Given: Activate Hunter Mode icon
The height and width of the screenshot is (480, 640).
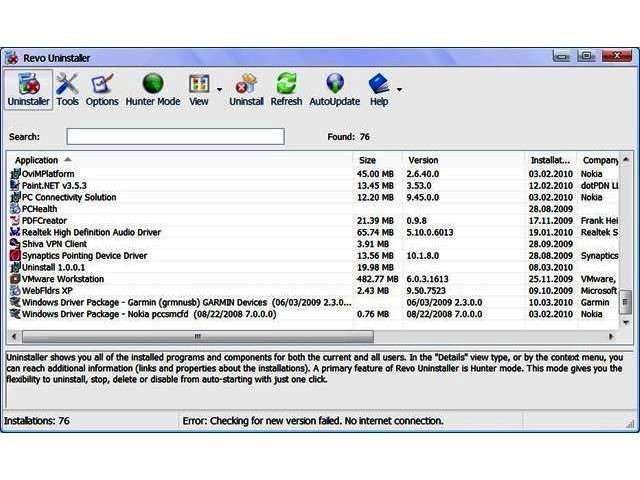Looking at the screenshot, I should [152, 88].
